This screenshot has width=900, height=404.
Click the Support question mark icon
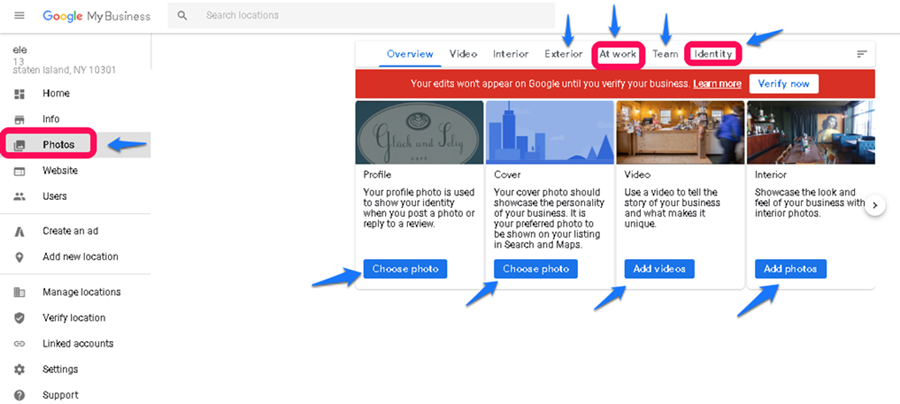(20, 395)
